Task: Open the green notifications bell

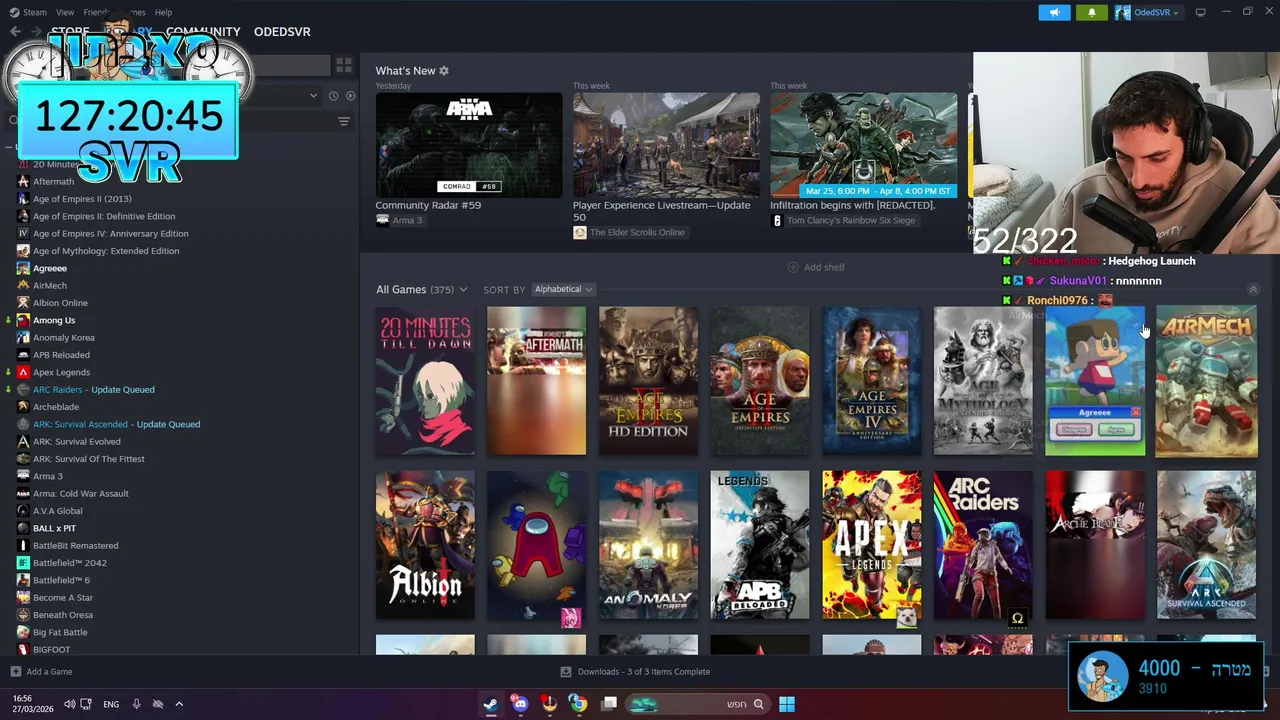Action: click(1091, 12)
